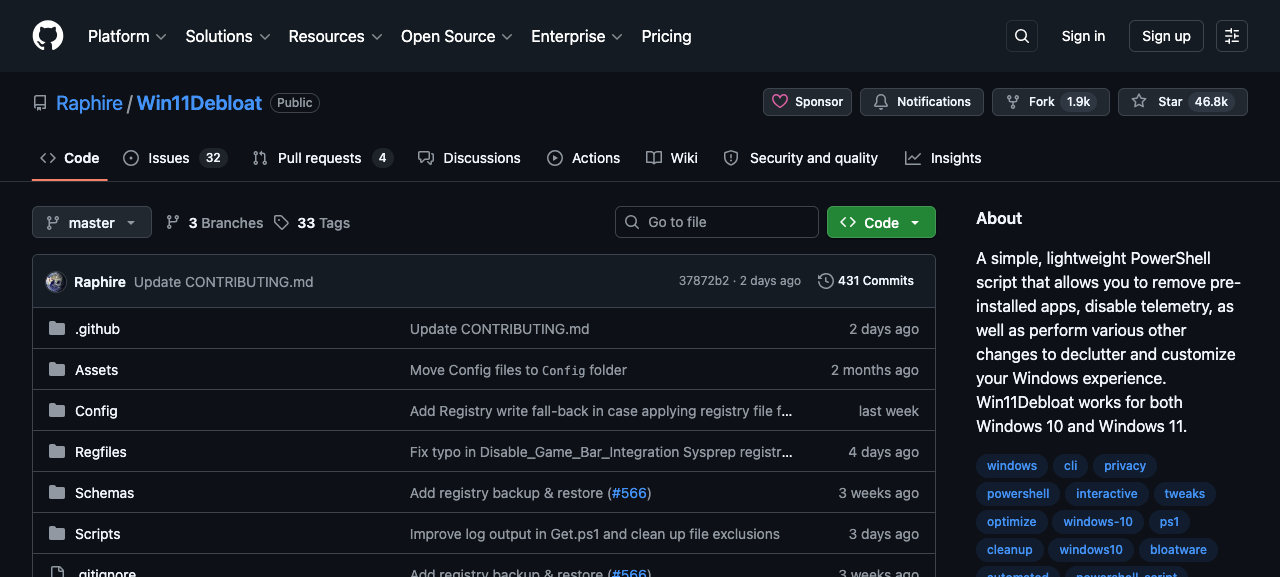Click the folder icon beside Scripts
This screenshot has width=1280, height=577.
coord(57,534)
